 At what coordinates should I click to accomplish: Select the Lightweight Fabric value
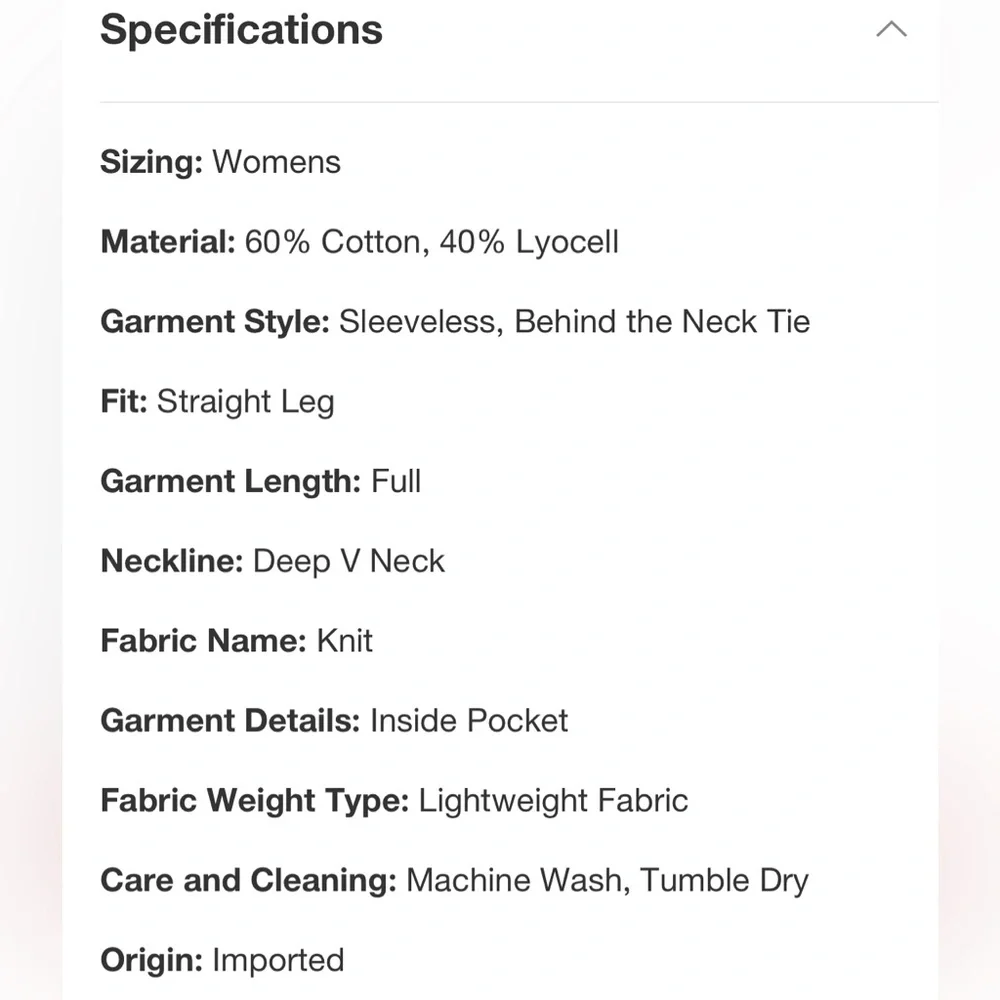[x=554, y=801]
